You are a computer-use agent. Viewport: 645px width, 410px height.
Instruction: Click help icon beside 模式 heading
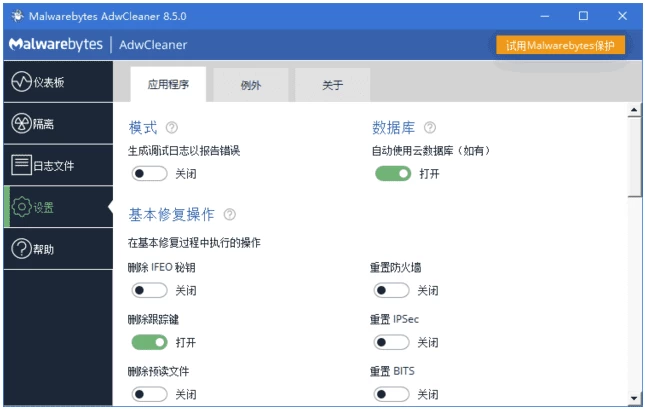pos(172,128)
